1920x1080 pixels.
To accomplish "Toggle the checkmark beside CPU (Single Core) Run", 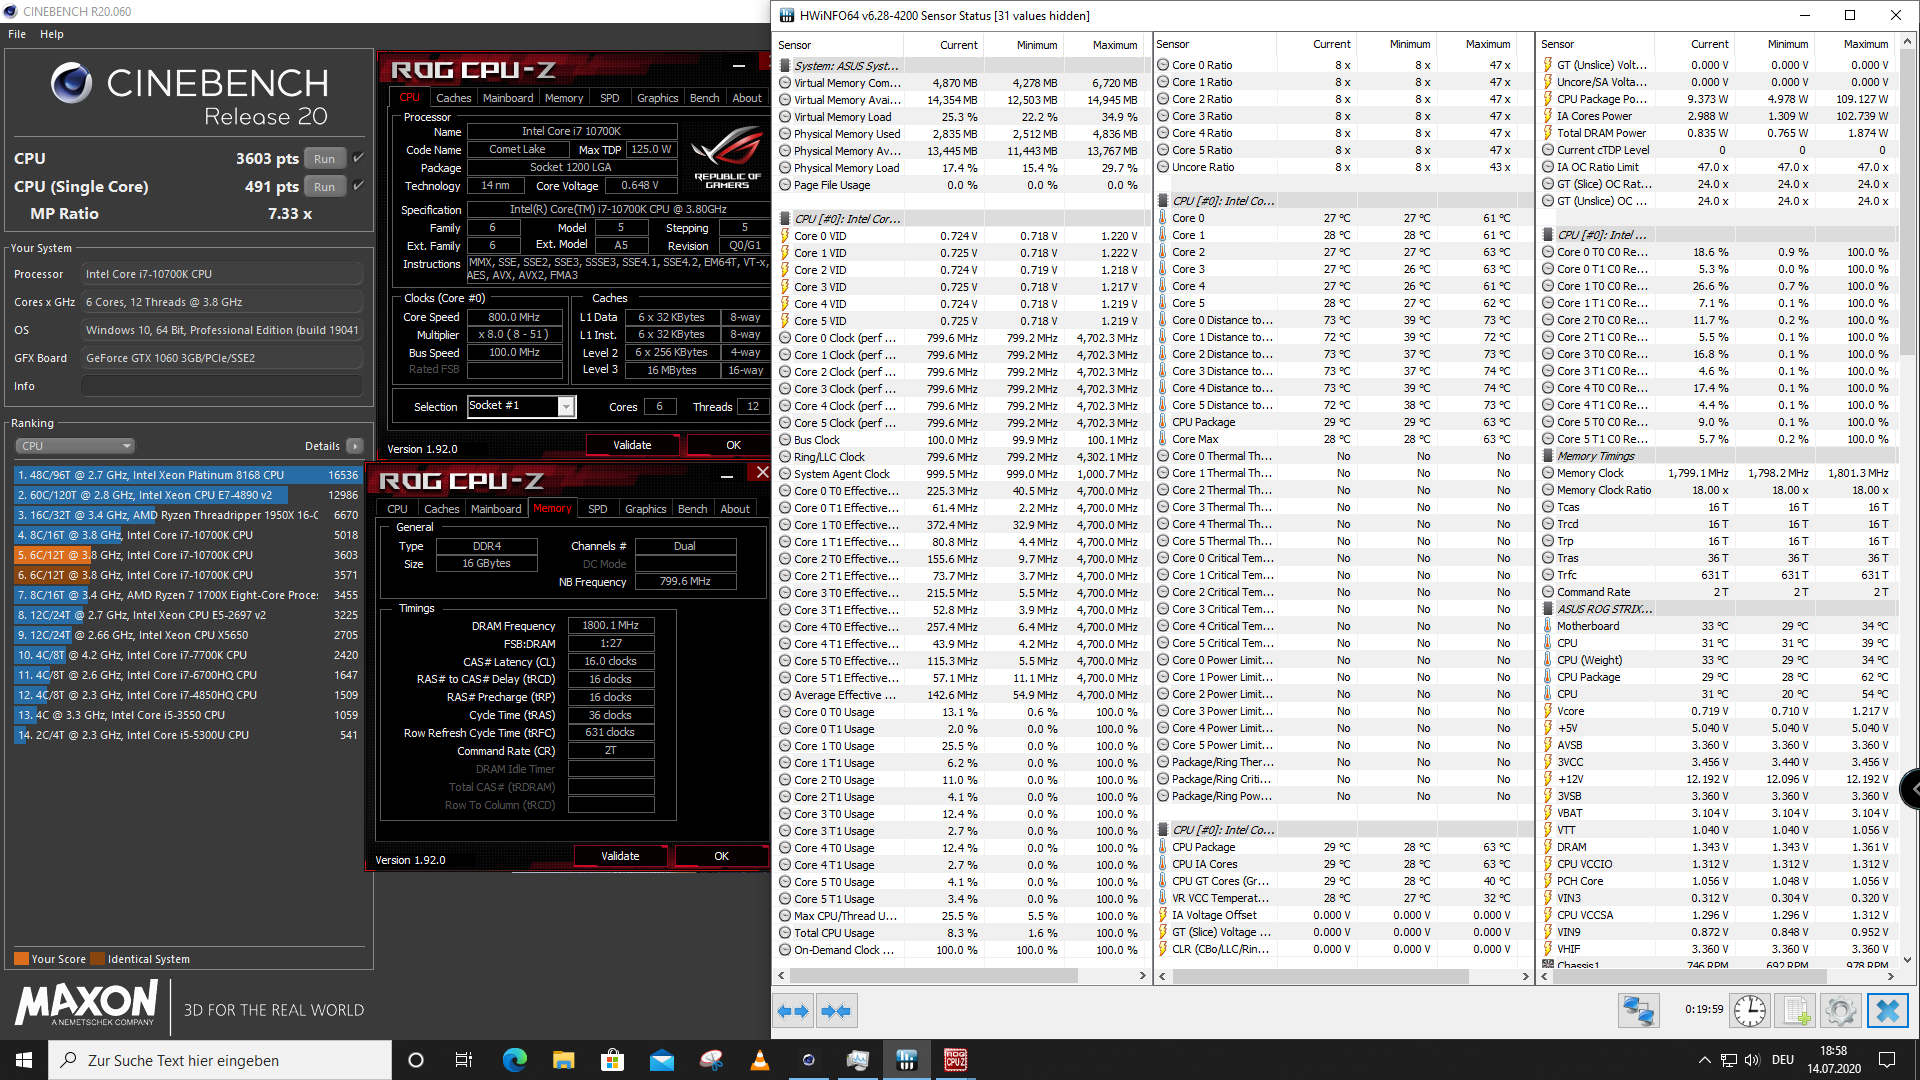I will pos(359,186).
